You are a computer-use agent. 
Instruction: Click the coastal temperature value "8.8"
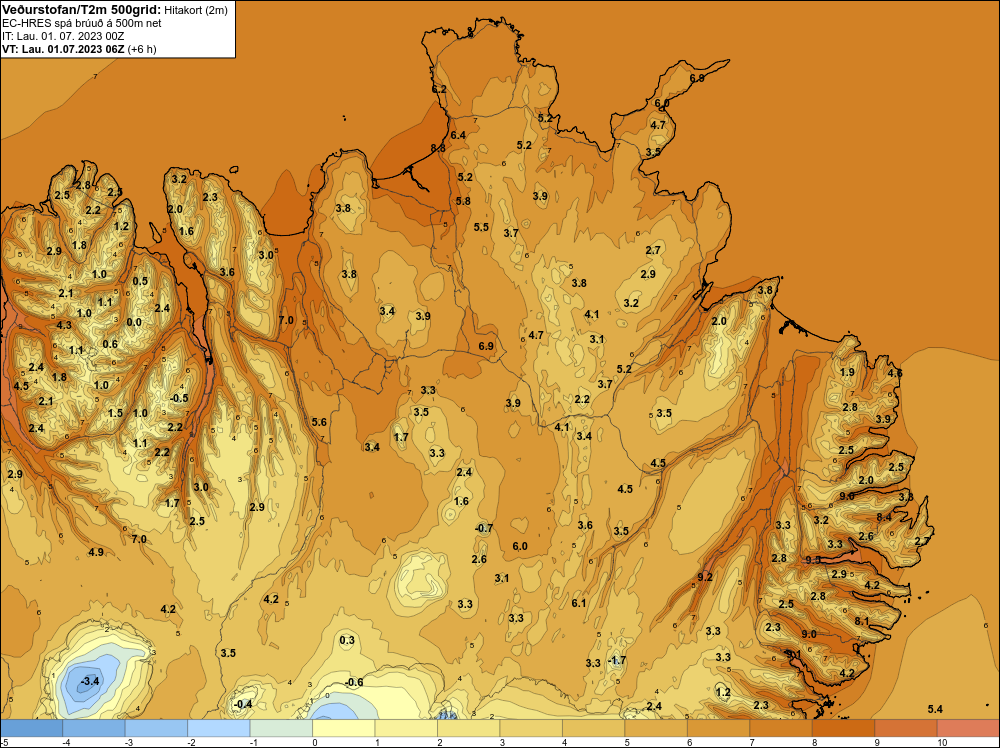click(x=438, y=148)
